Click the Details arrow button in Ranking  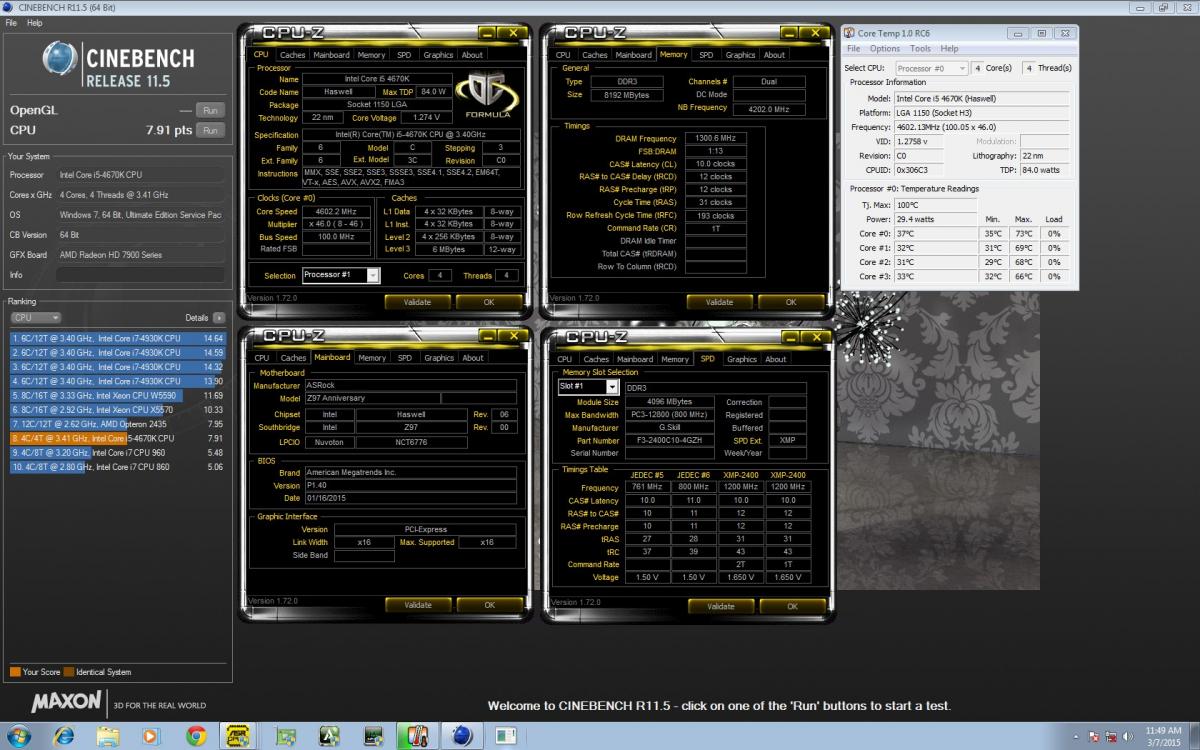(x=219, y=317)
